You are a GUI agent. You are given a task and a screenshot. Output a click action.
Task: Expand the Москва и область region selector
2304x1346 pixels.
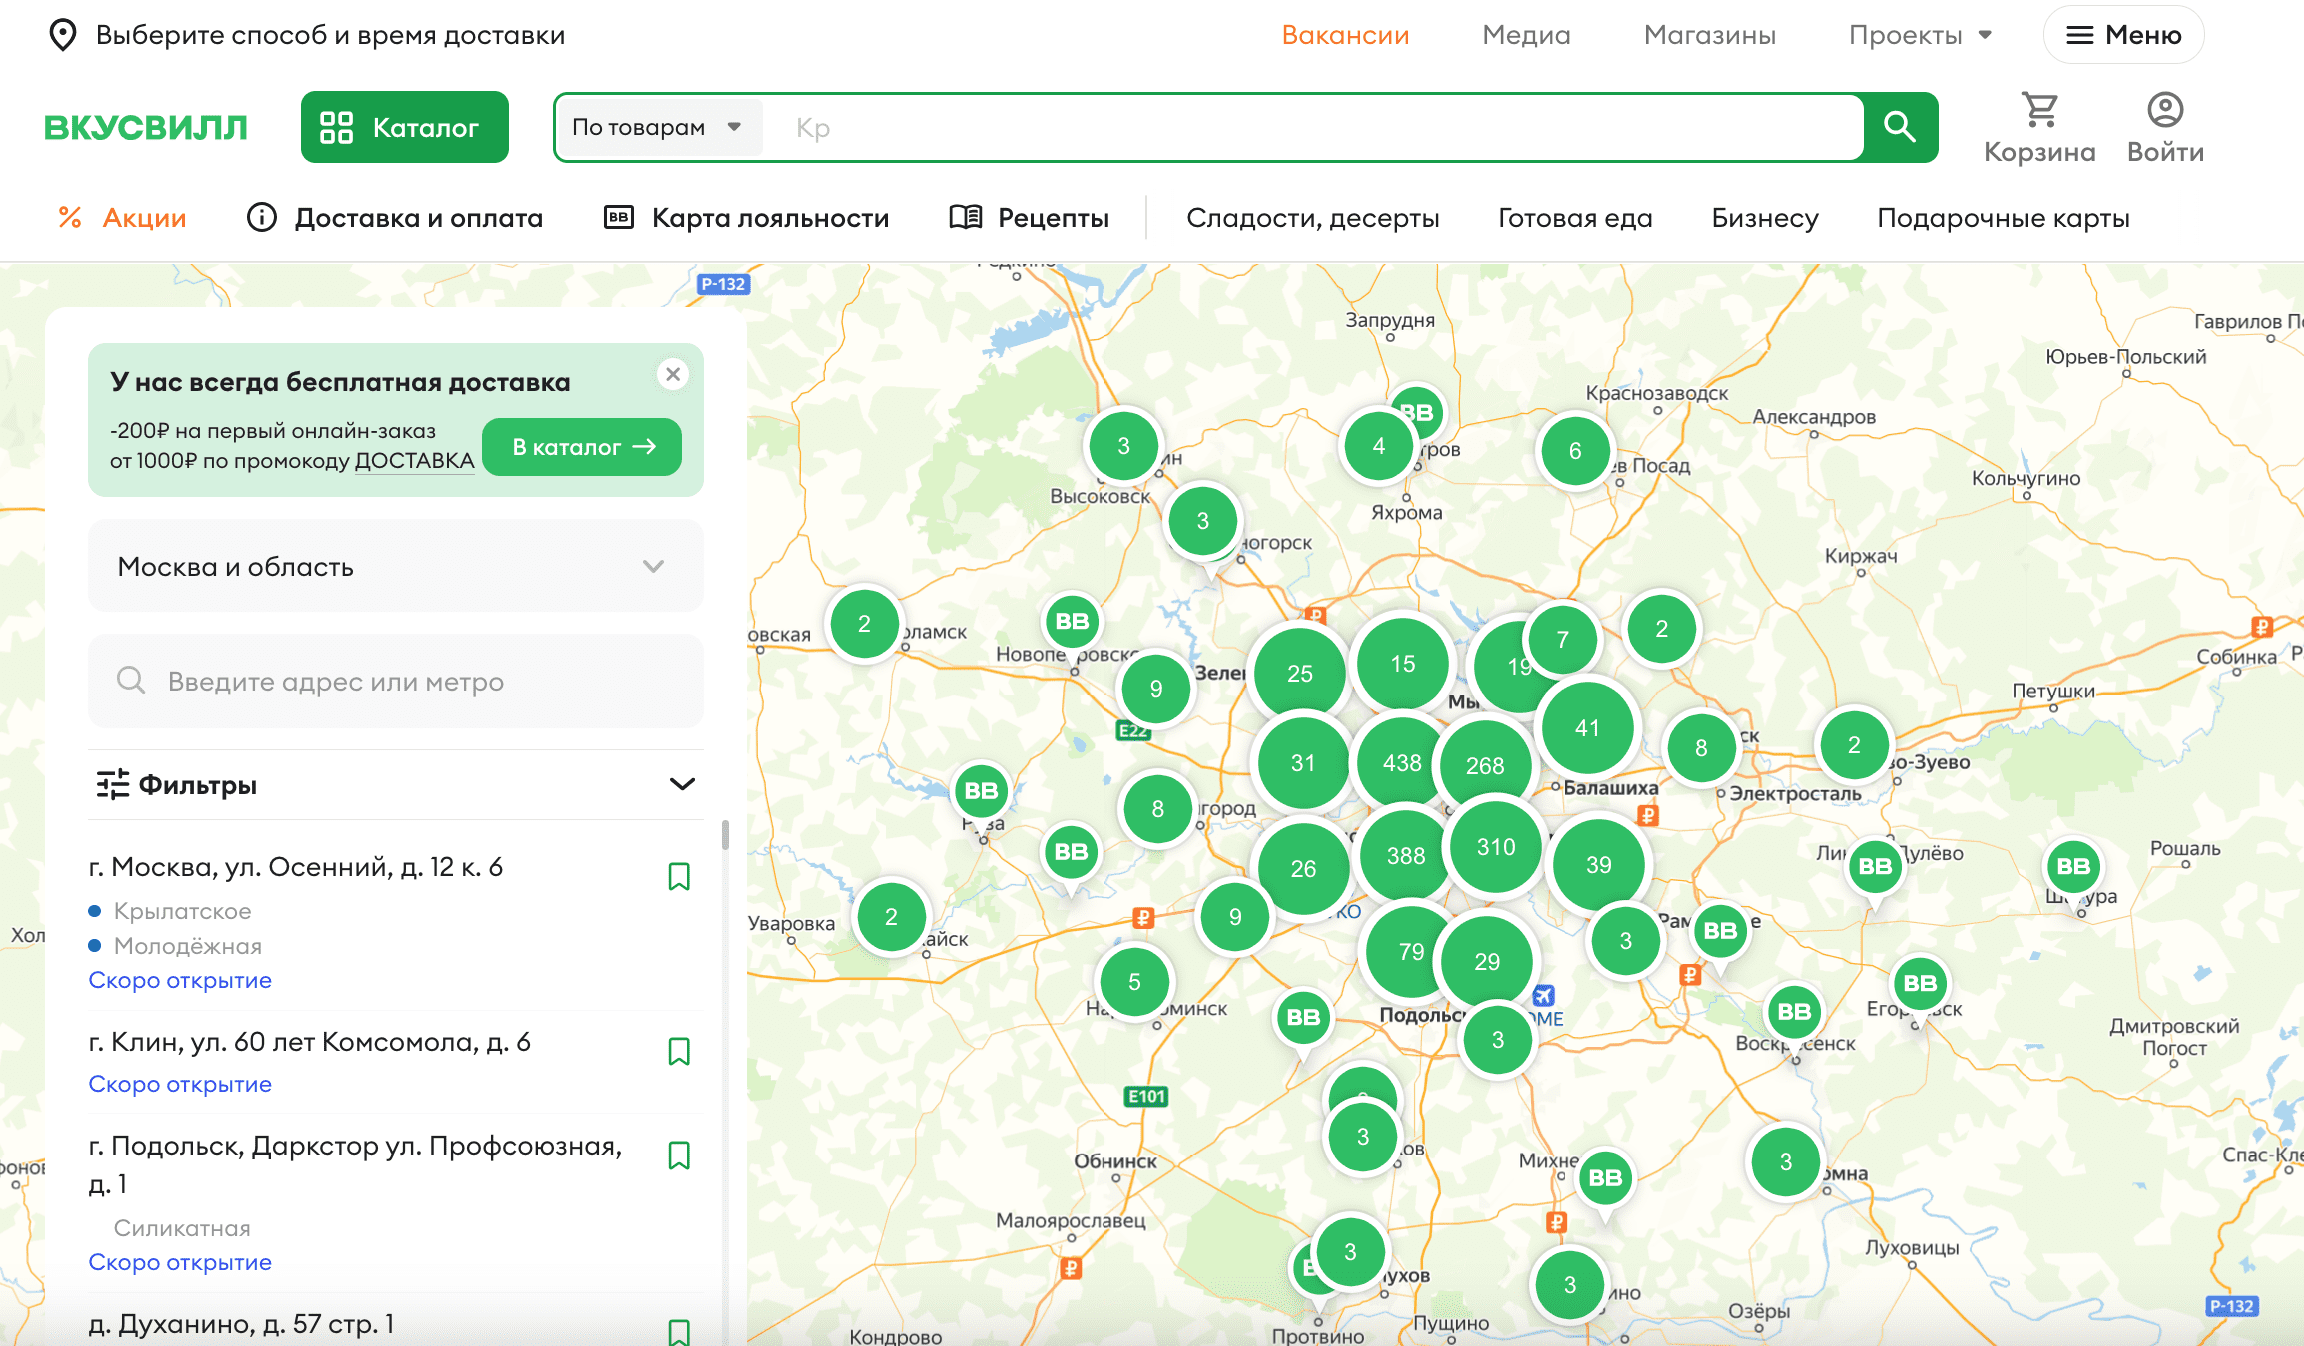pyautogui.click(x=395, y=566)
